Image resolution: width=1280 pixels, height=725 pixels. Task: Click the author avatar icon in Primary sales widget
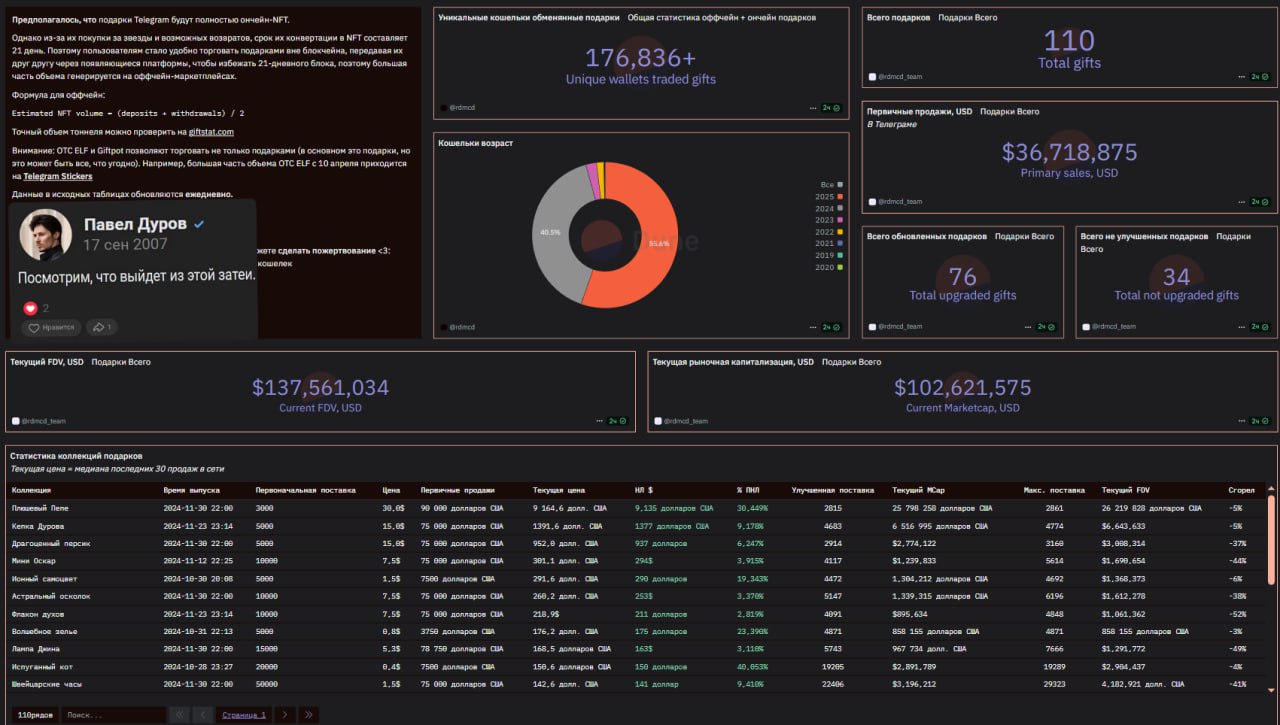coord(872,201)
